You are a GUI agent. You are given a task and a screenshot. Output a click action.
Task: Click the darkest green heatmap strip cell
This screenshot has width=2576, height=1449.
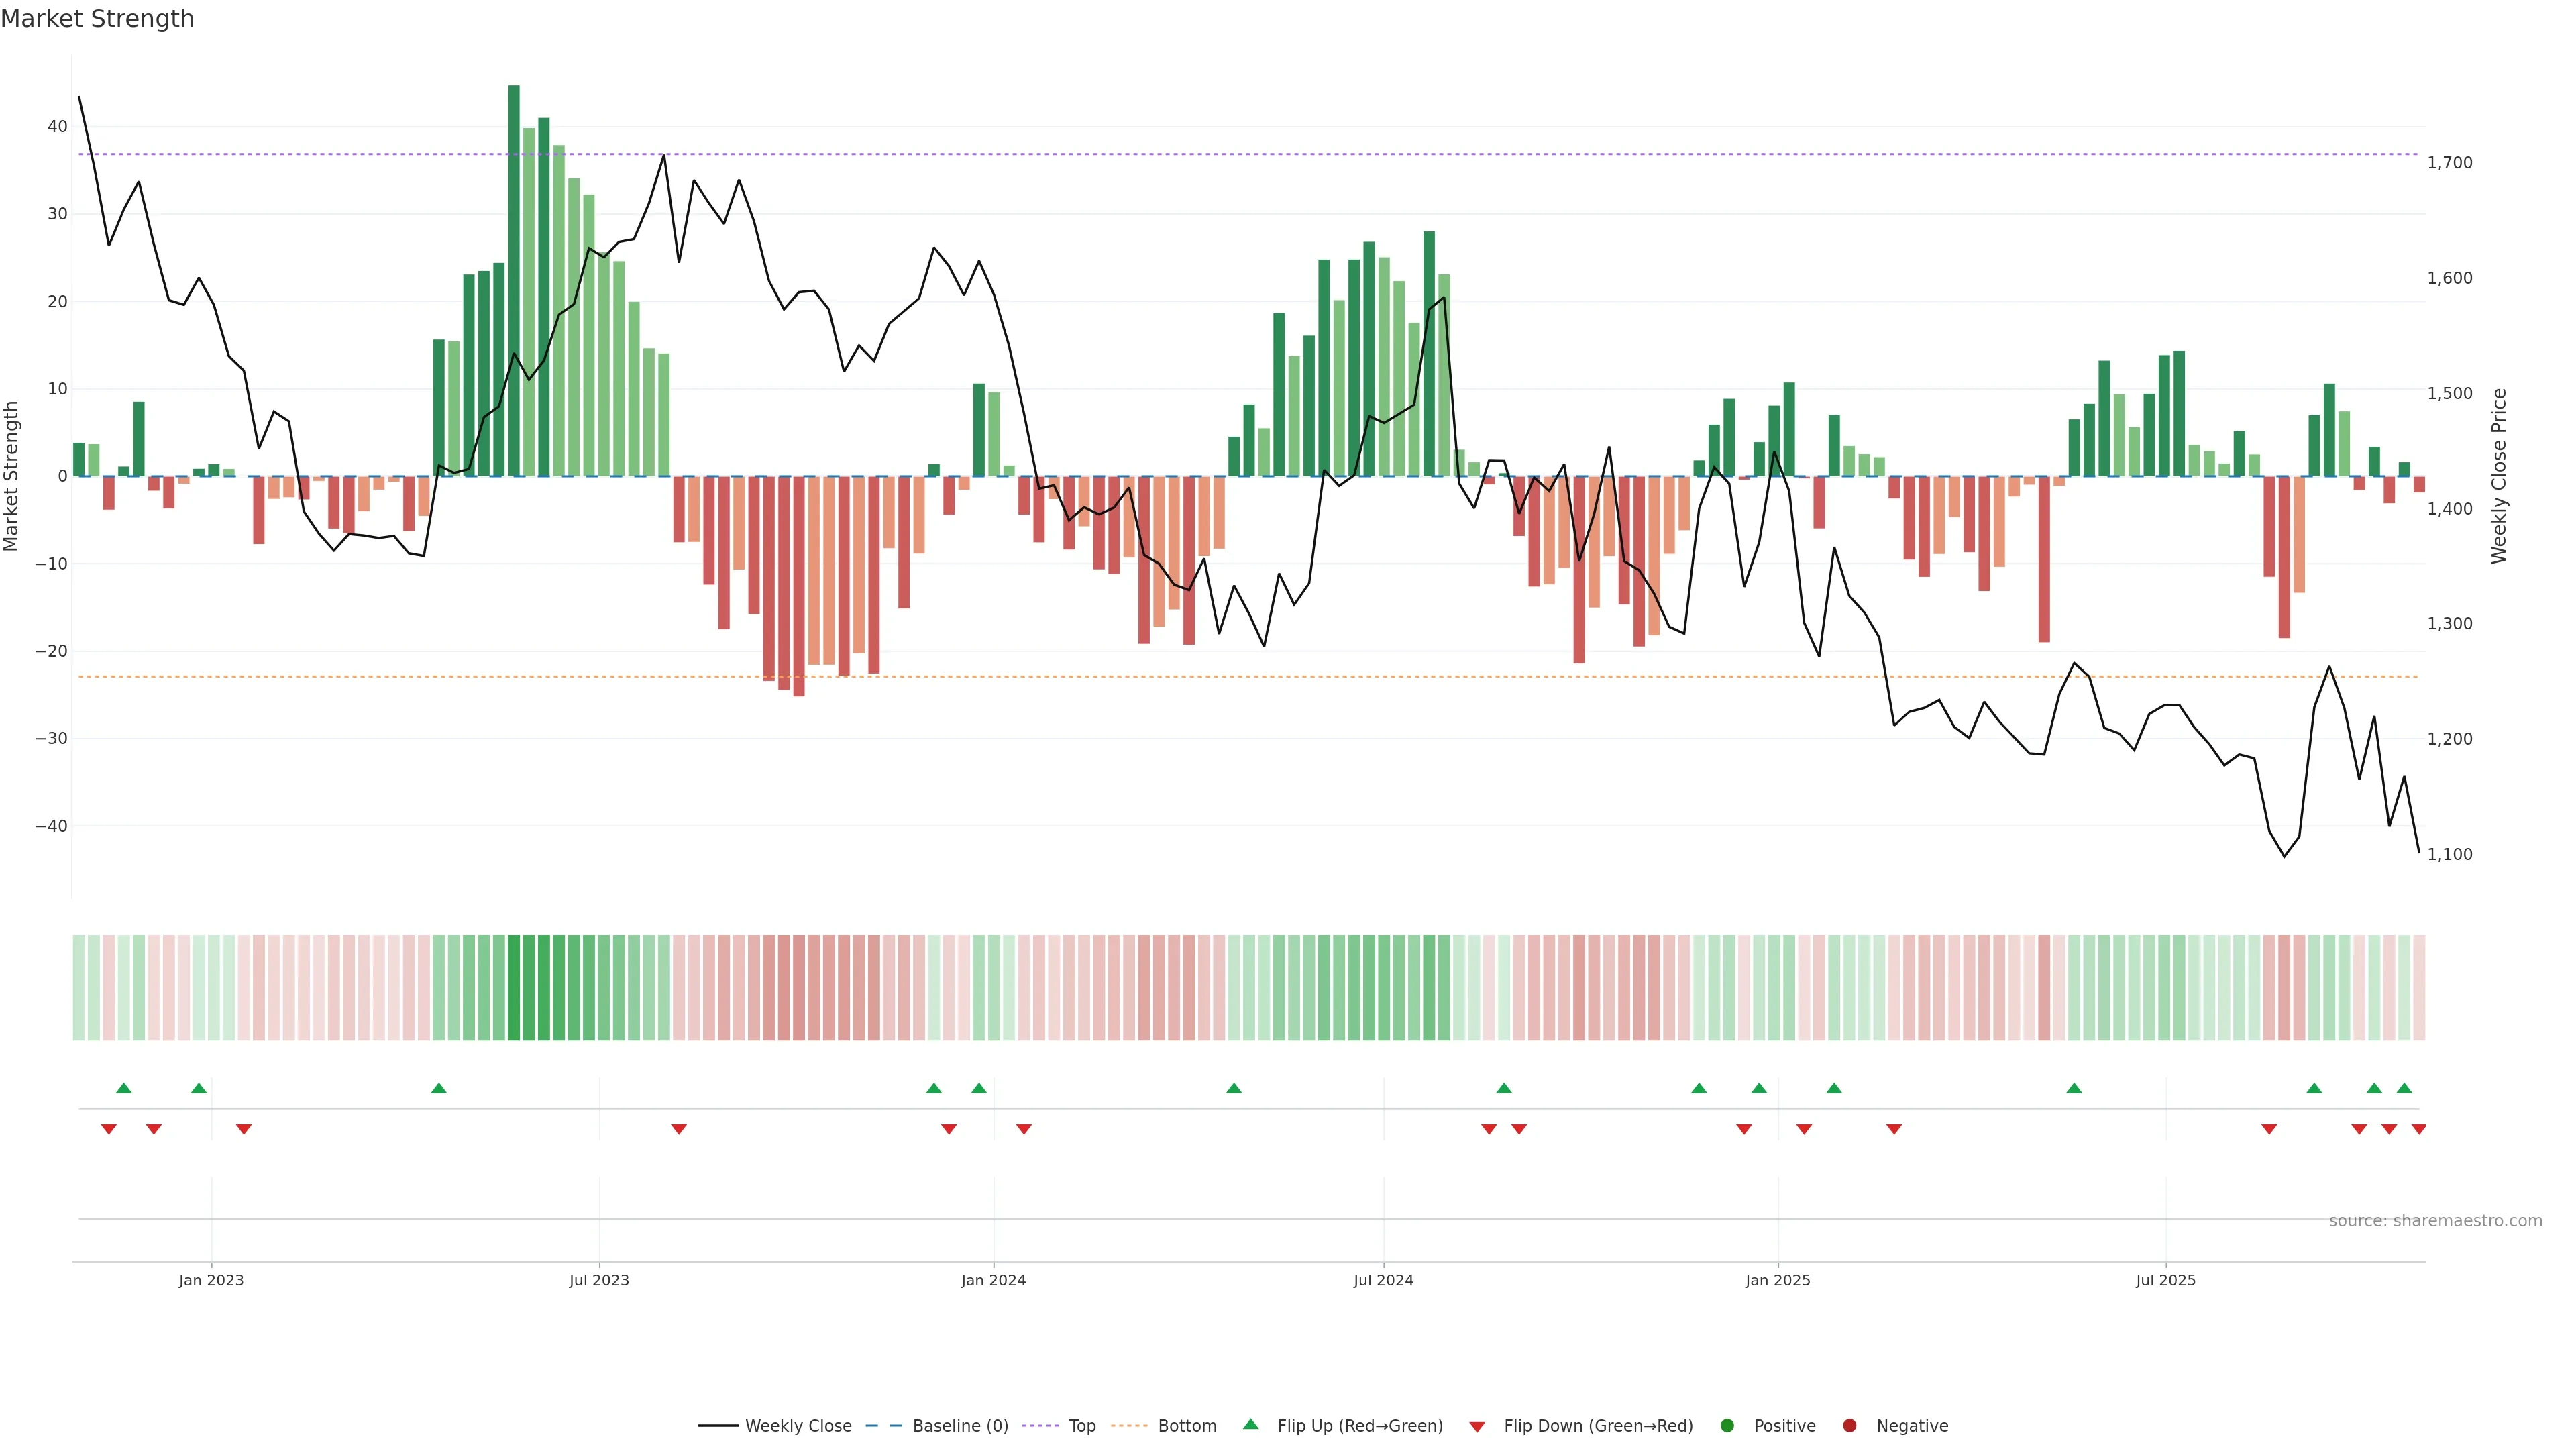coord(514,988)
